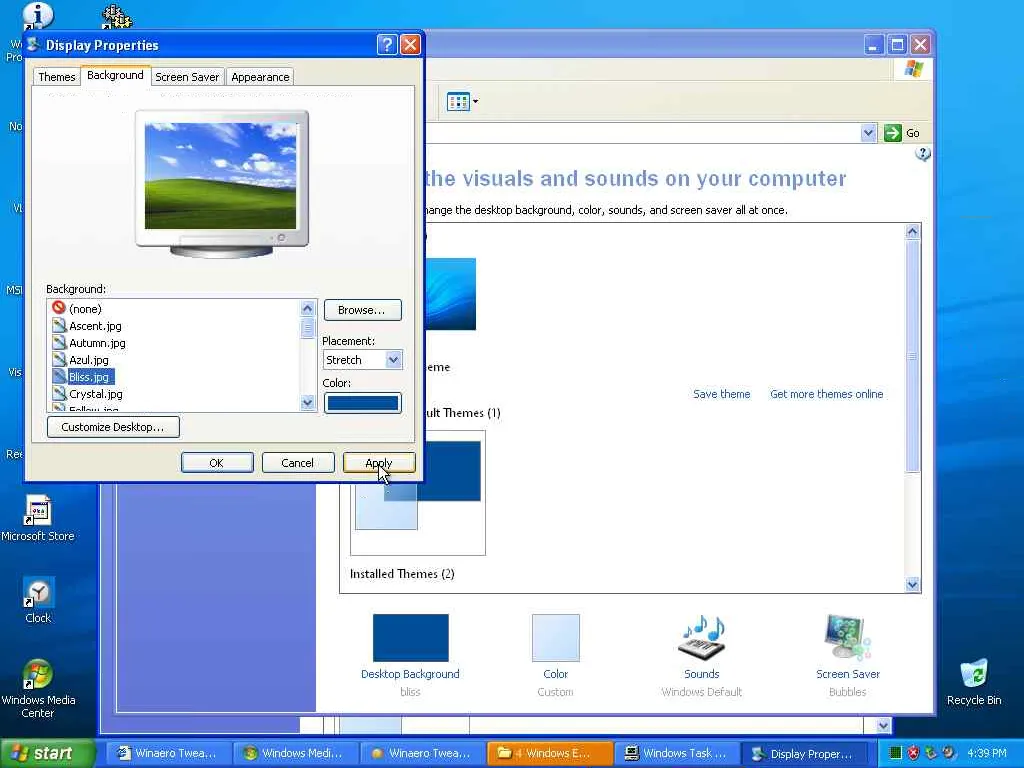The width and height of the screenshot is (1024, 768).
Task: Click Cancel in Display Properties
Action: [x=298, y=462]
